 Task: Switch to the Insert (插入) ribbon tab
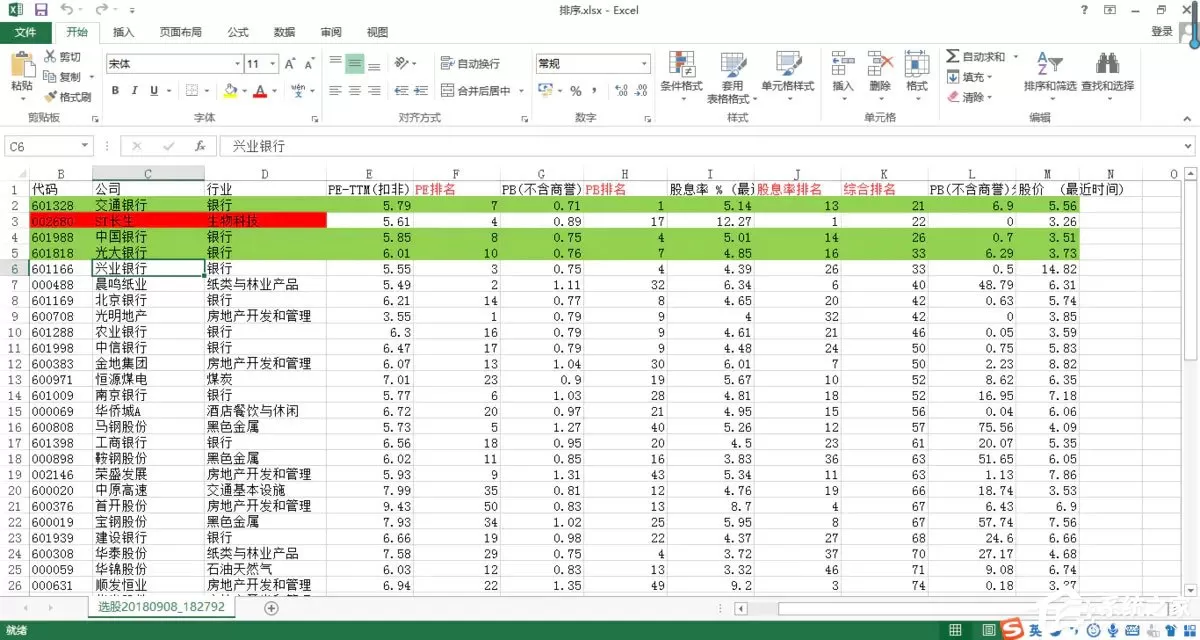(x=124, y=32)
